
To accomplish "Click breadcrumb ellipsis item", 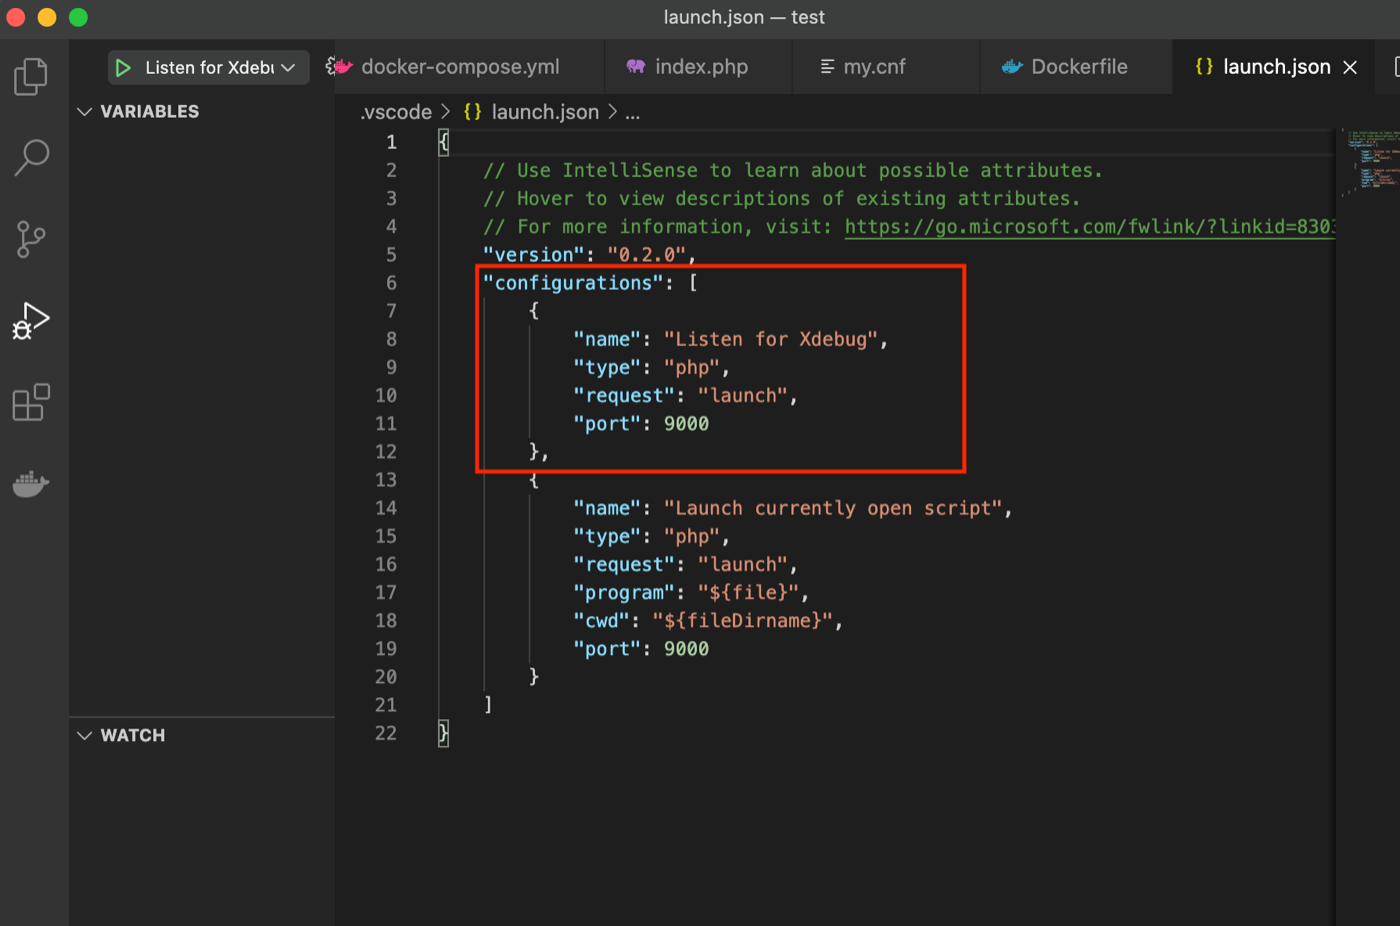I will point(632,112).
